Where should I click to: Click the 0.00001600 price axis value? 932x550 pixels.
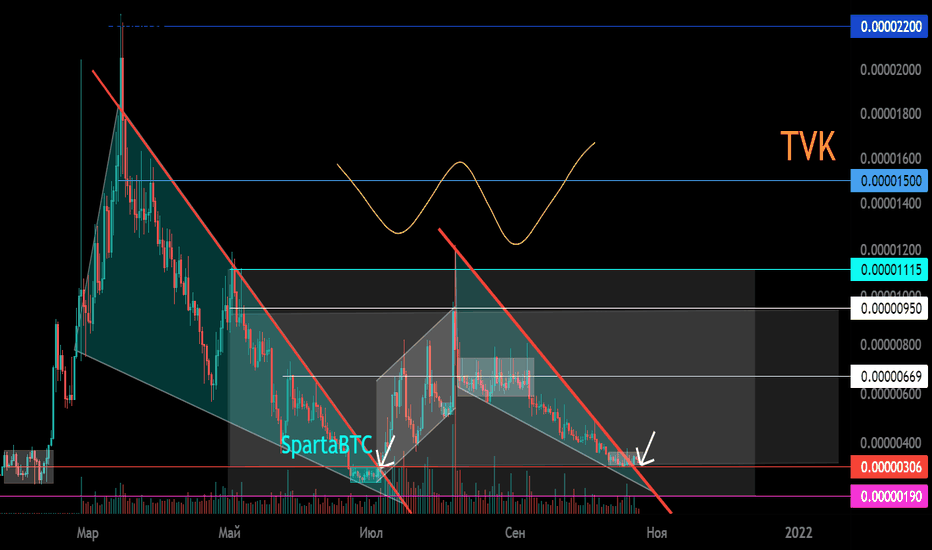click(890, 159)
